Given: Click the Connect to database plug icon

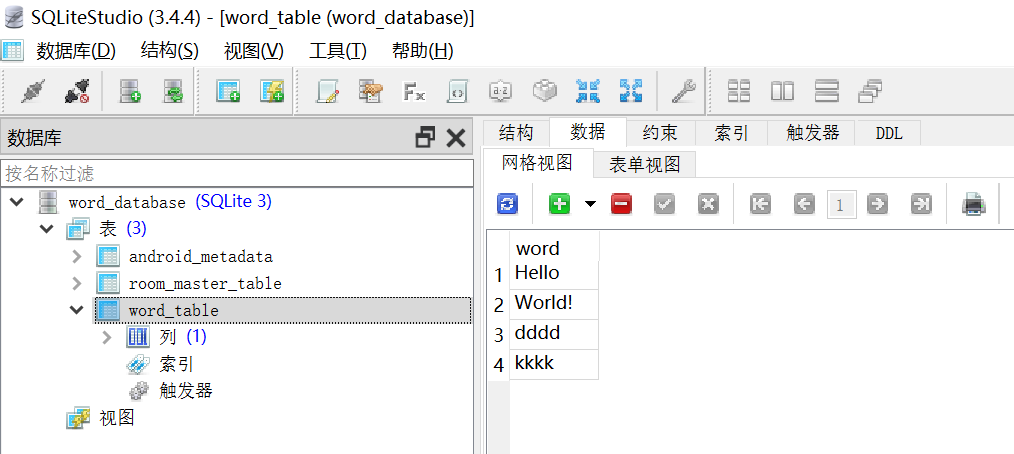Looking at the screenshot, I should tap(32, 92).
